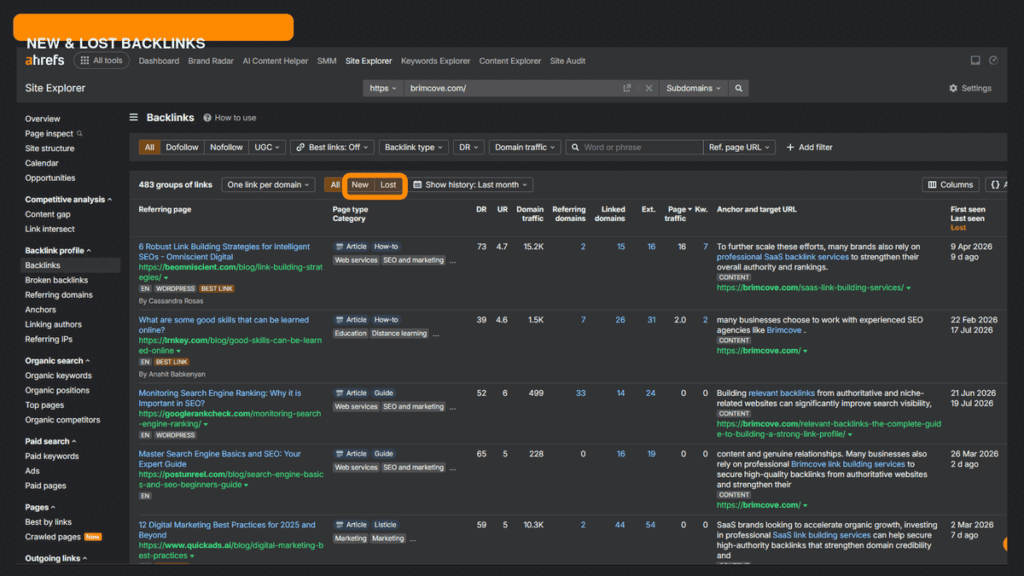Click the Ahrefs logo

[x=44, y=61]
